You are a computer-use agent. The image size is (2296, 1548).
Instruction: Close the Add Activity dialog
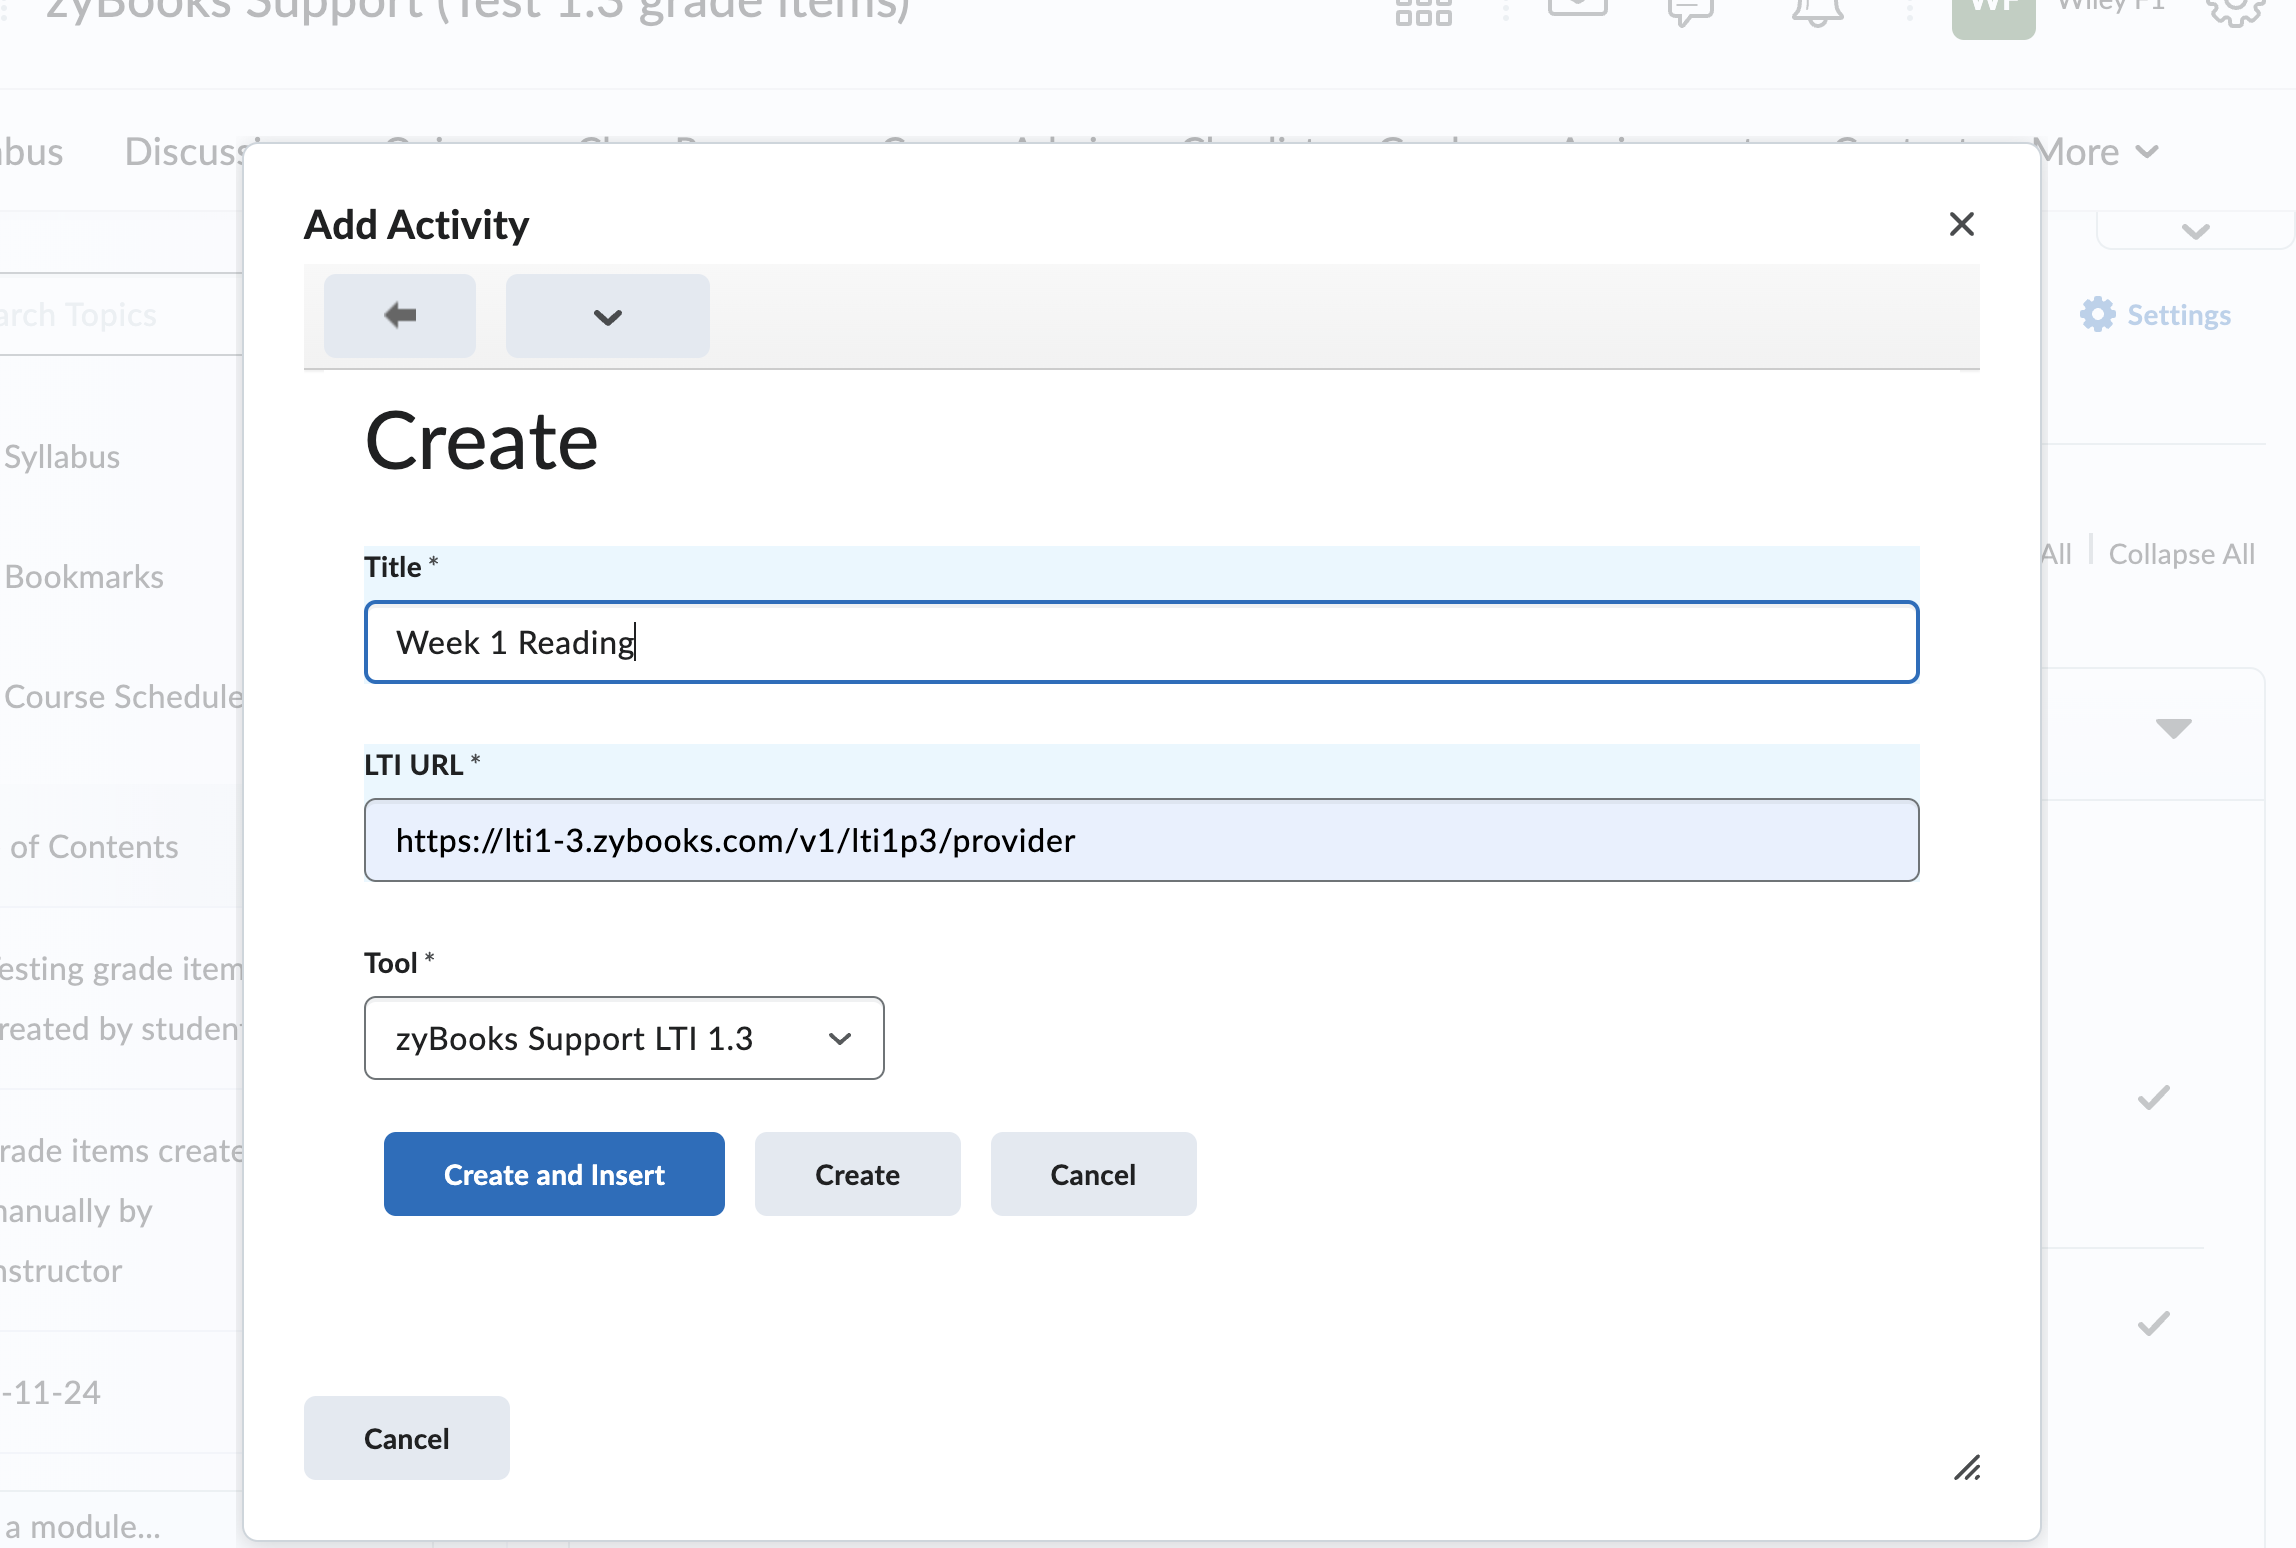1962,224
